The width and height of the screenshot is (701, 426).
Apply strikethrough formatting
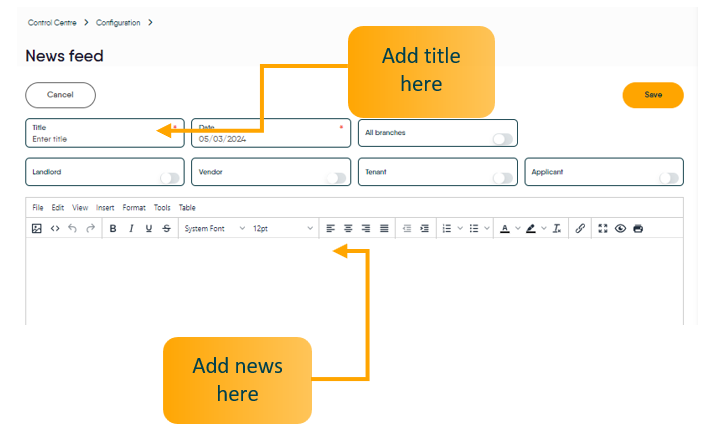(x=166, y=229)
